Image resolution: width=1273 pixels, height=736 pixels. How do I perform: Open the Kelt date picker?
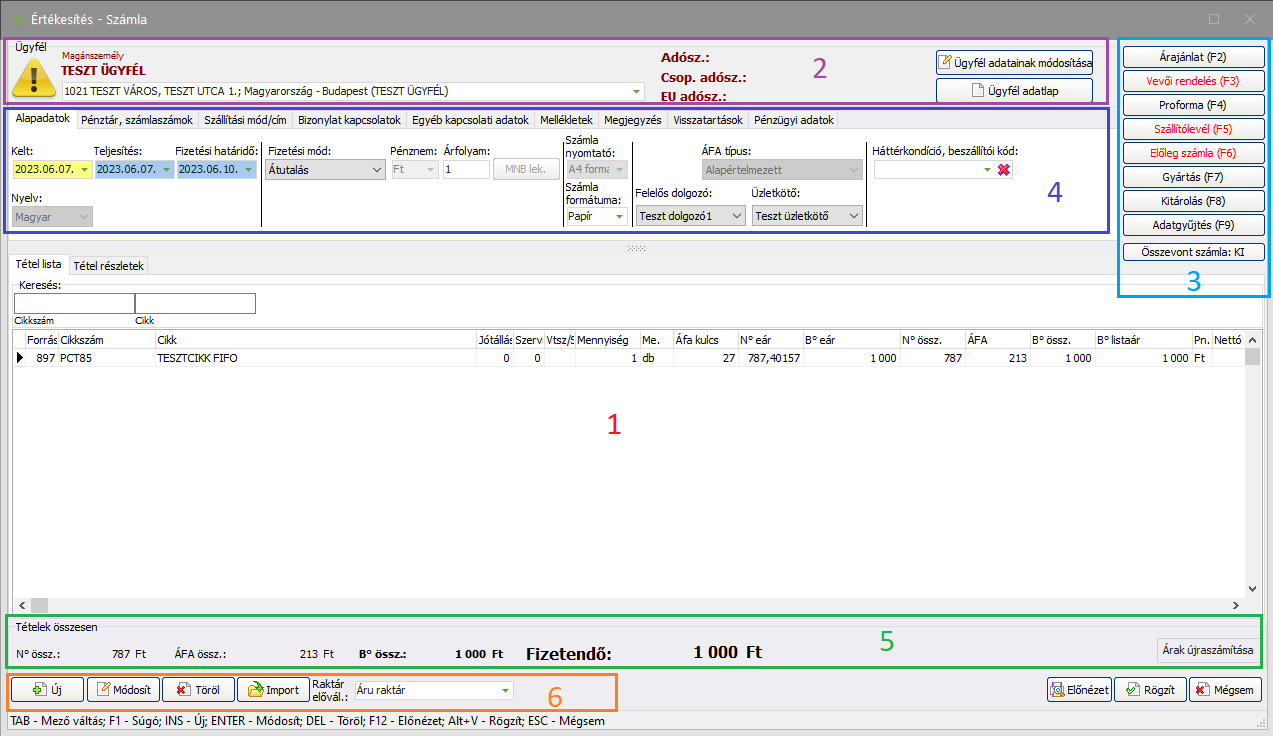[x=84, y=170]
